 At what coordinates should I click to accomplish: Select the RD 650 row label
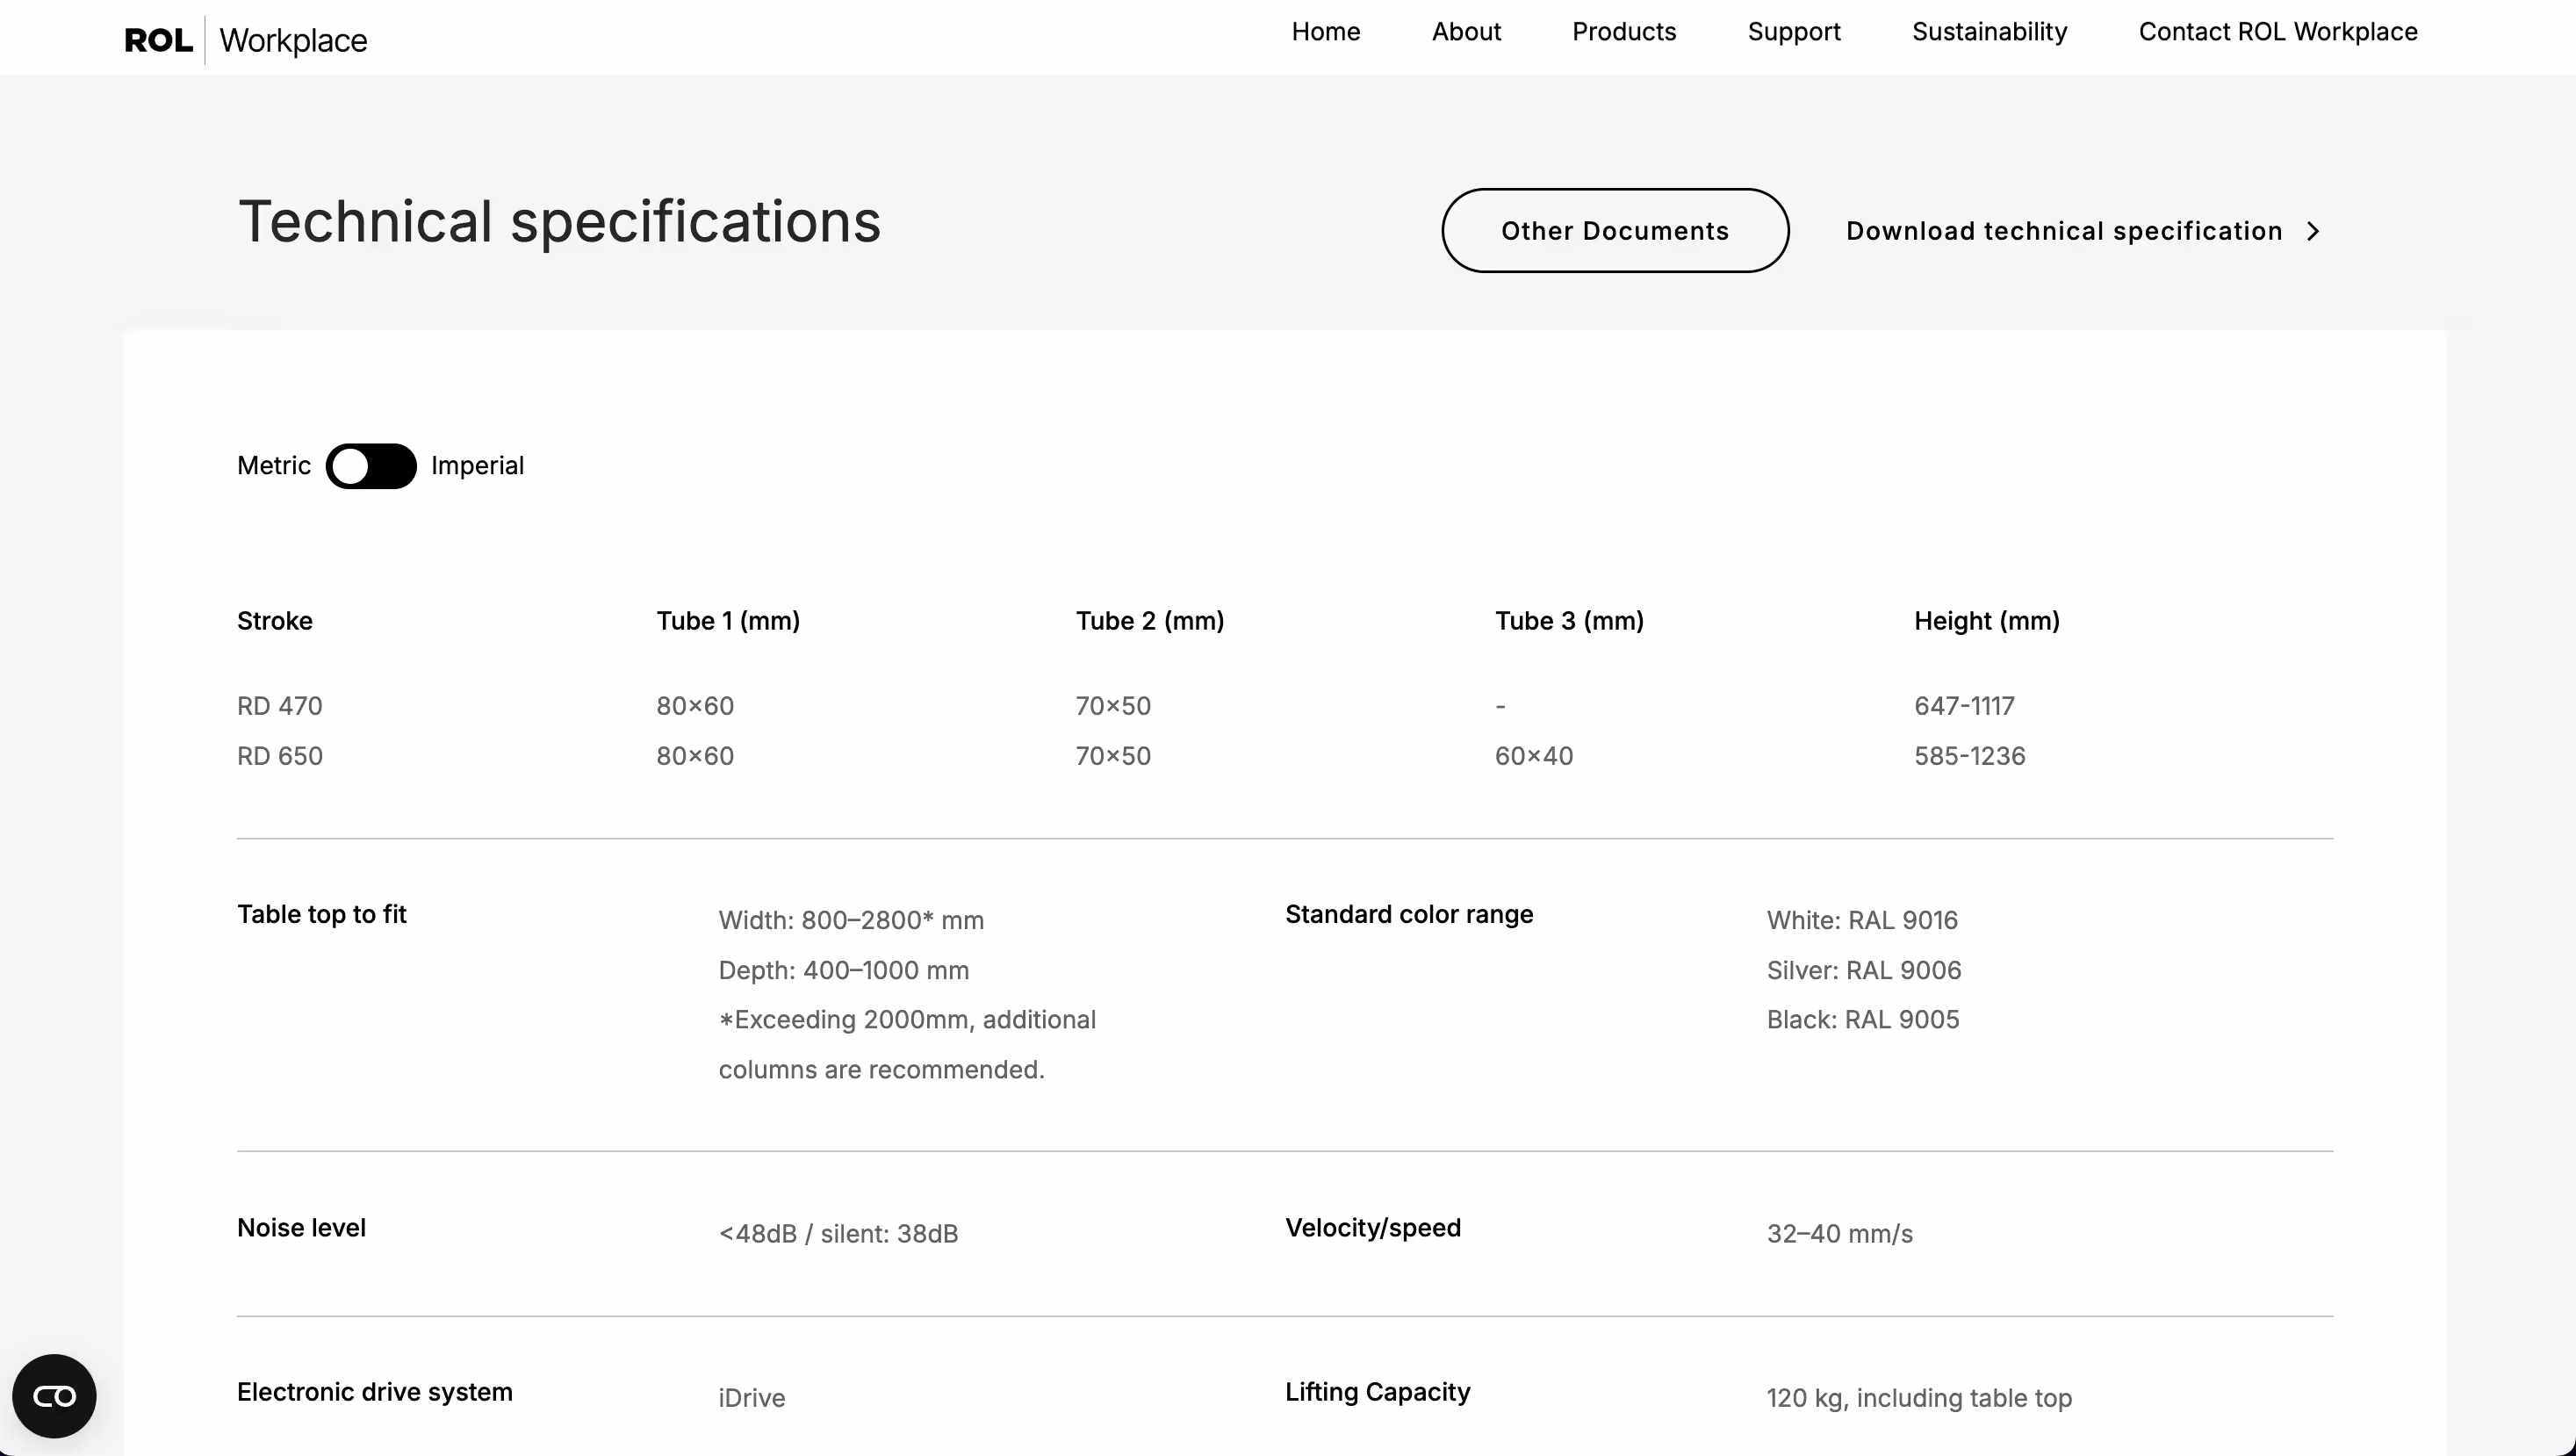point(280,756)
